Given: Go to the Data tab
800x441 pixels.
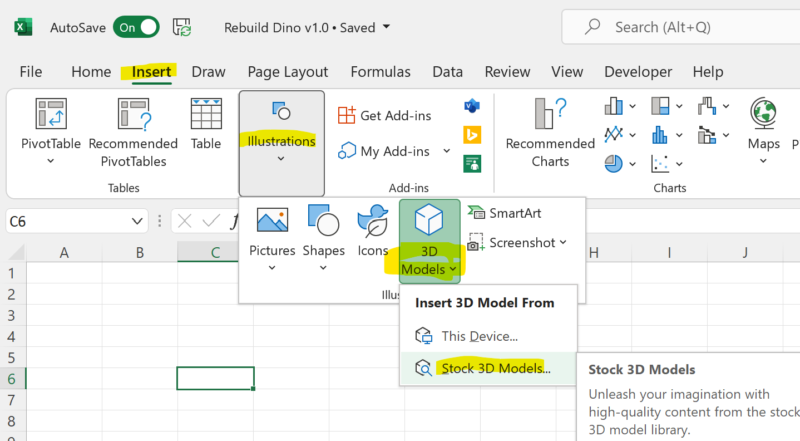Looking at the screenshot, I should coord(447,72).
